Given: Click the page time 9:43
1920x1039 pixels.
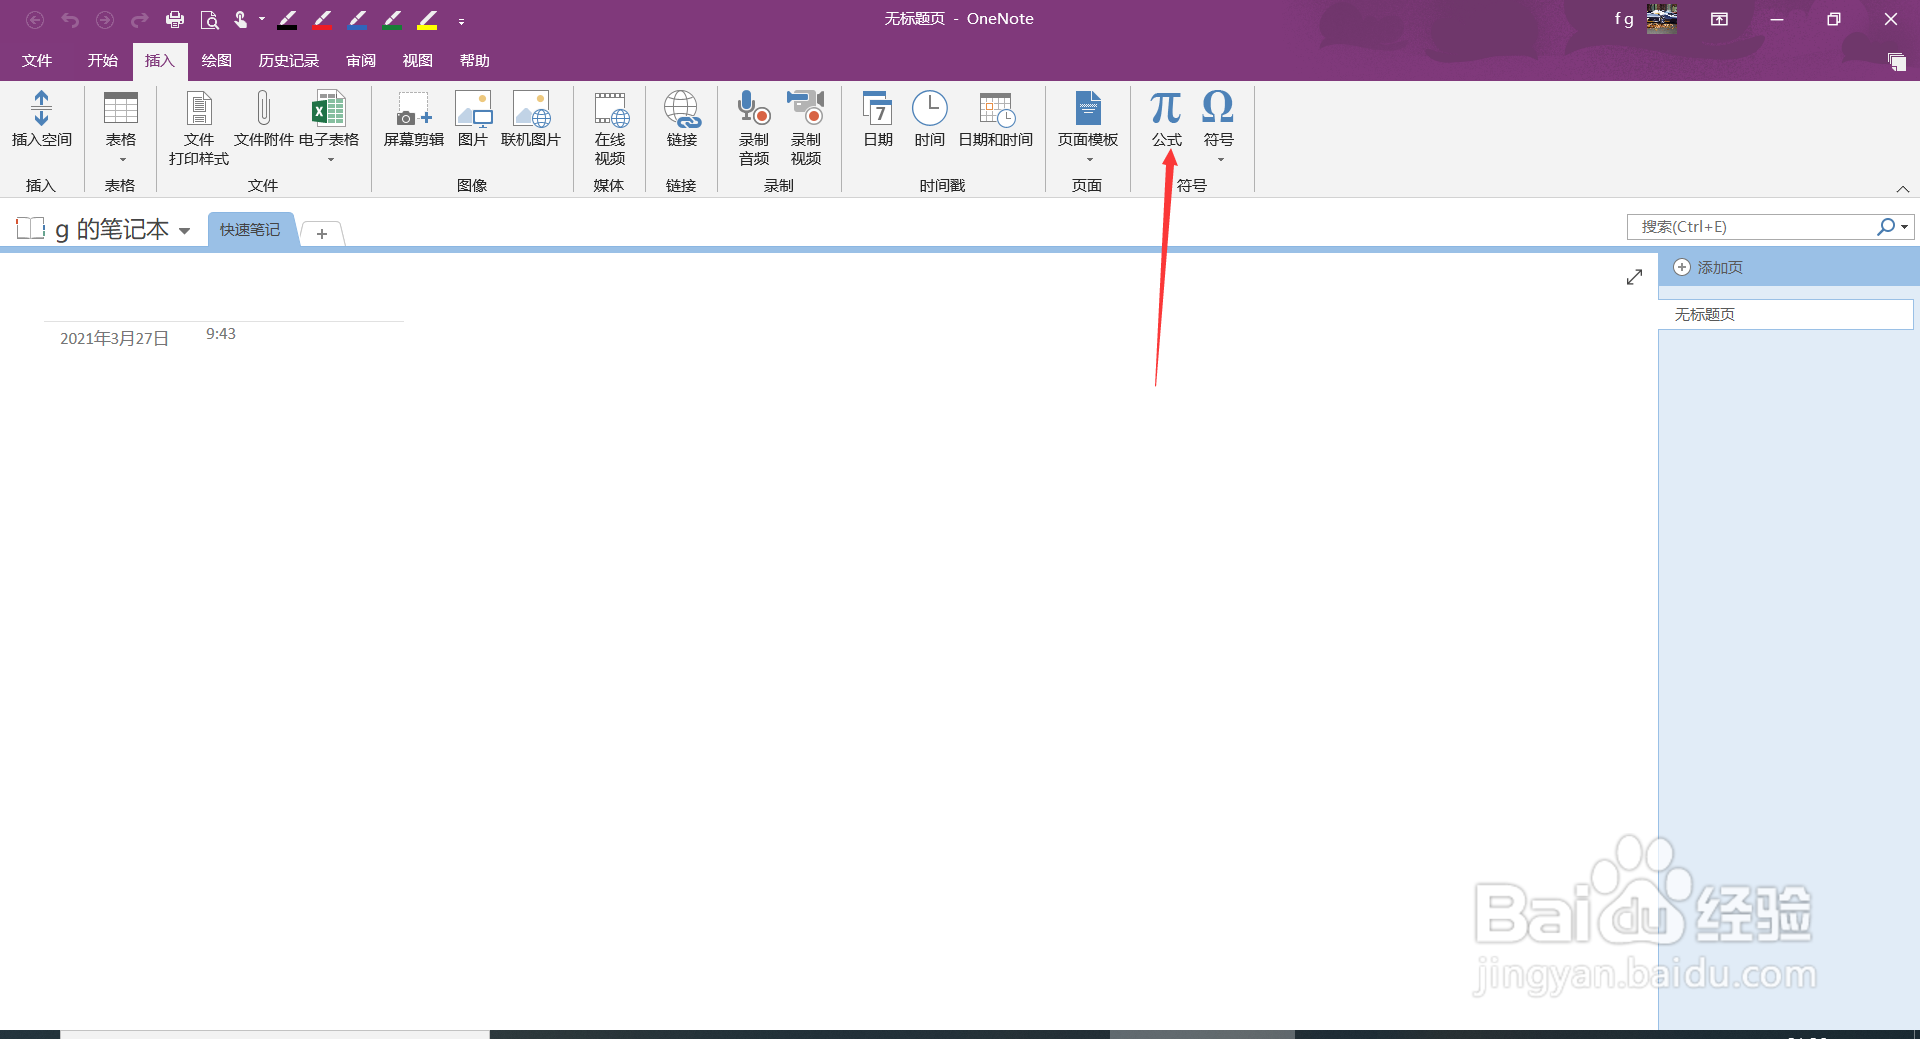Looking at the screenshot, I should pyautogui.click(x=221, y=334).
